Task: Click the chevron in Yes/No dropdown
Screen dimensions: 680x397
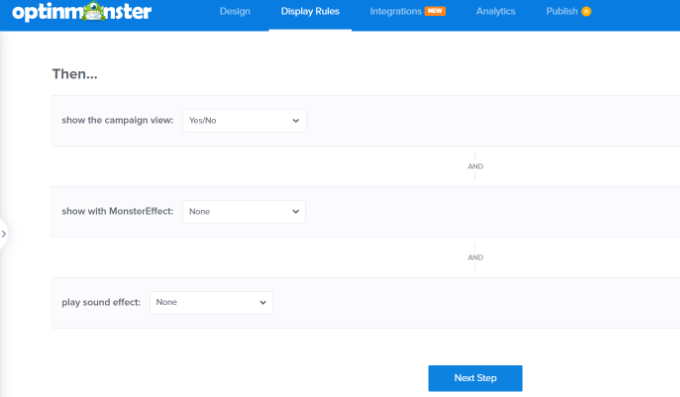Action: (296, 121)
